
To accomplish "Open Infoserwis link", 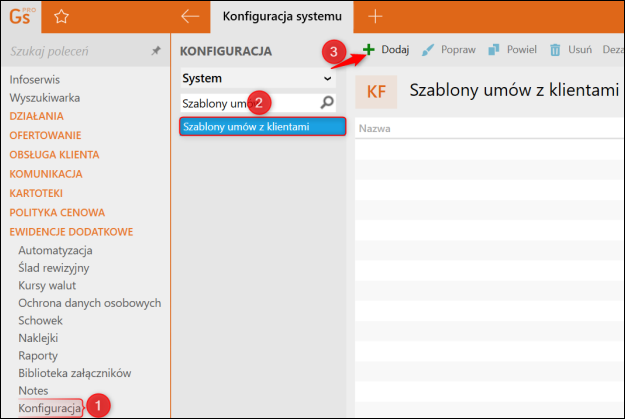I will point(35,78).
